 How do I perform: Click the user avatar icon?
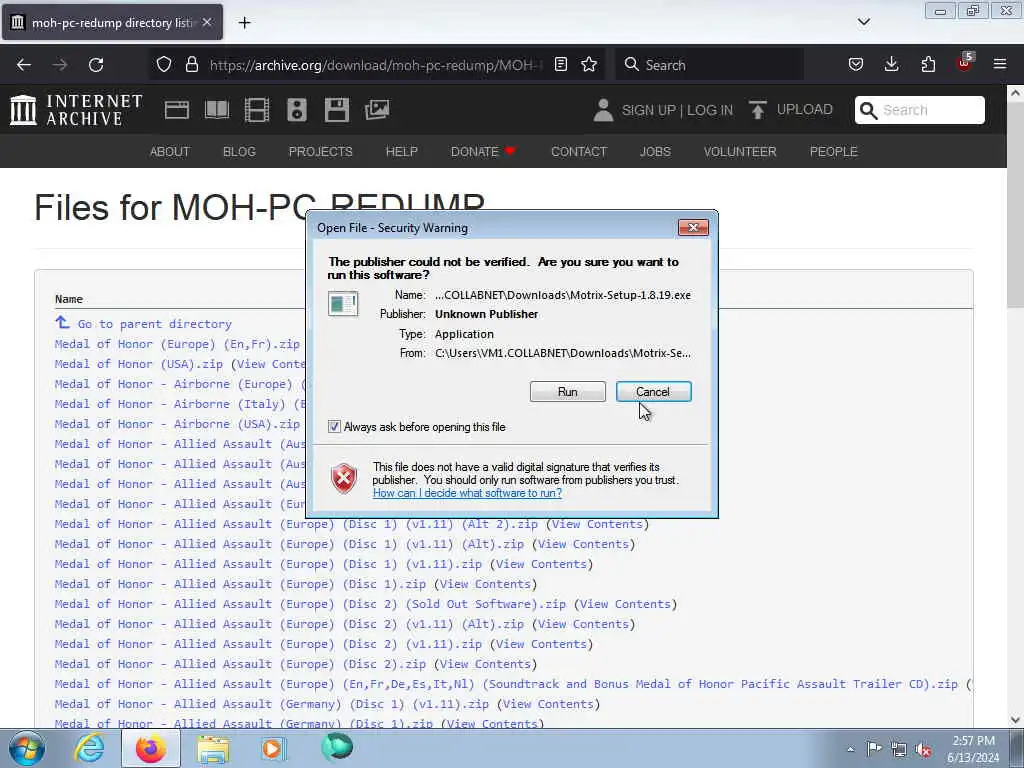click(603, 110)
